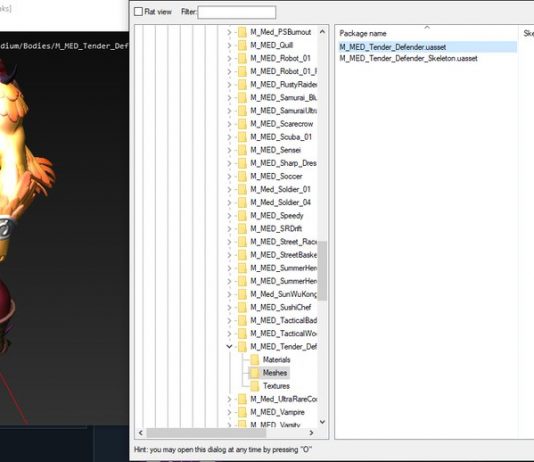Click the tree's scroll up arrow
The image size is (534, 462).
click(323, 32)
